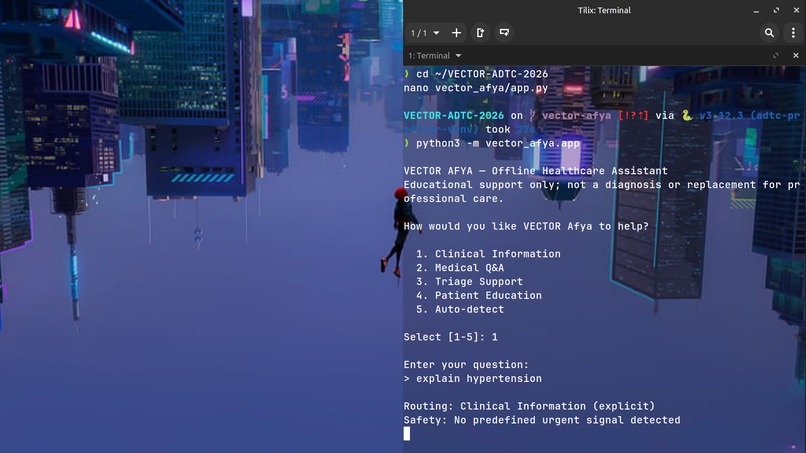
Task: Click the '[!?↑]' git status indicator
Action: 633,116
